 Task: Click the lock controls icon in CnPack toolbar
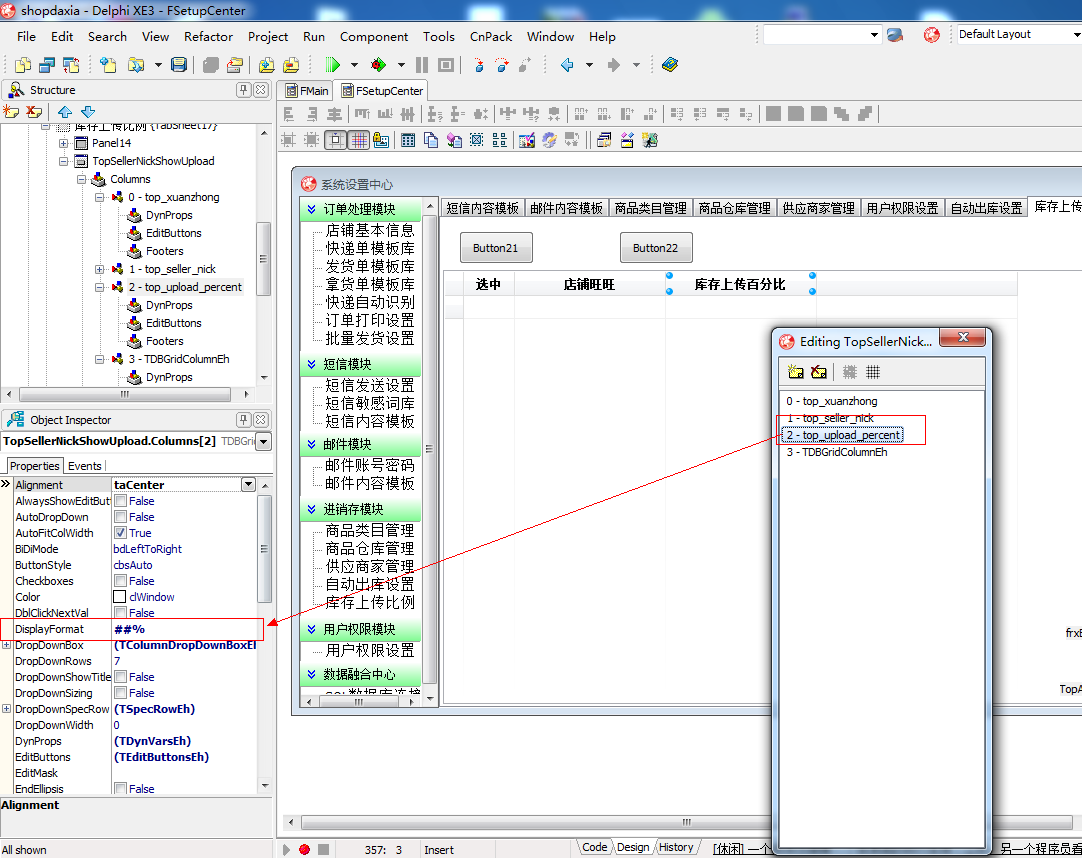coord(381,140)
